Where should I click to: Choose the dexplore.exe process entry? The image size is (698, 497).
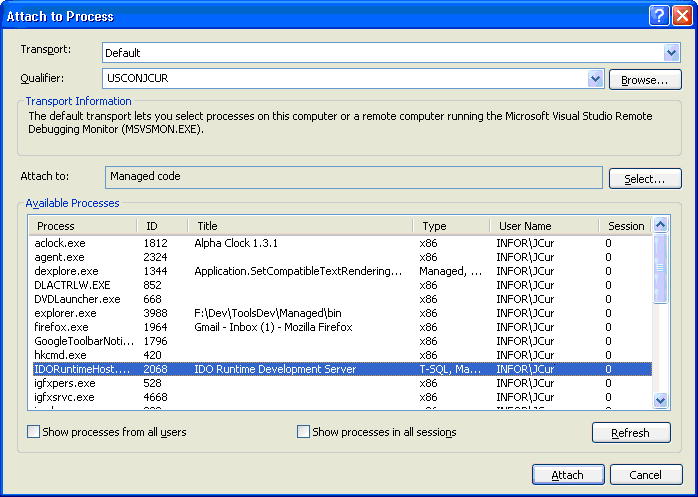click(x=66, y=271)
